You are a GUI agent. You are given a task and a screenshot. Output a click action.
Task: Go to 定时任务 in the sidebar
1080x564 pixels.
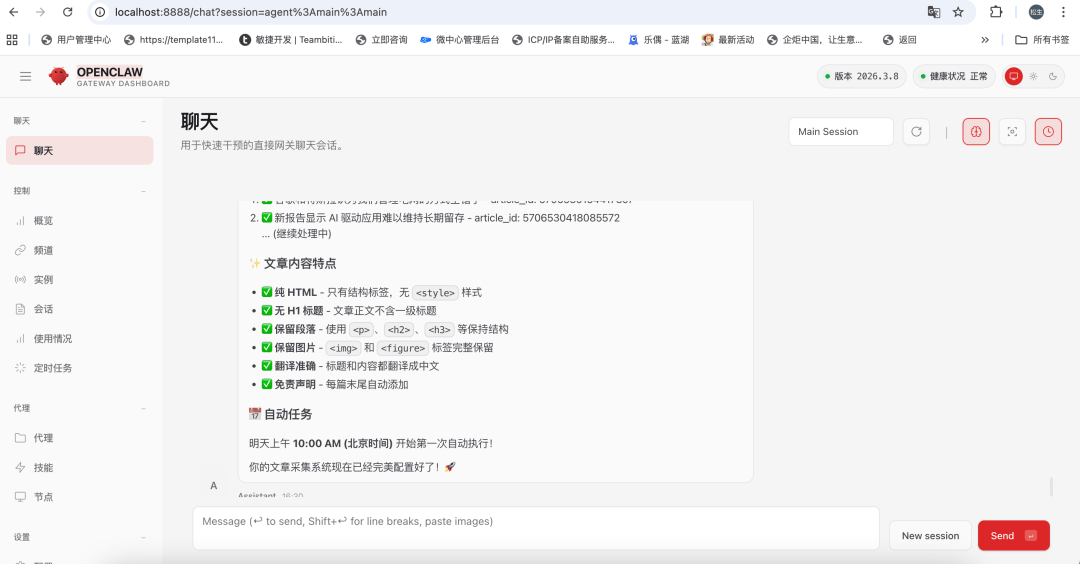coord(52,368)
